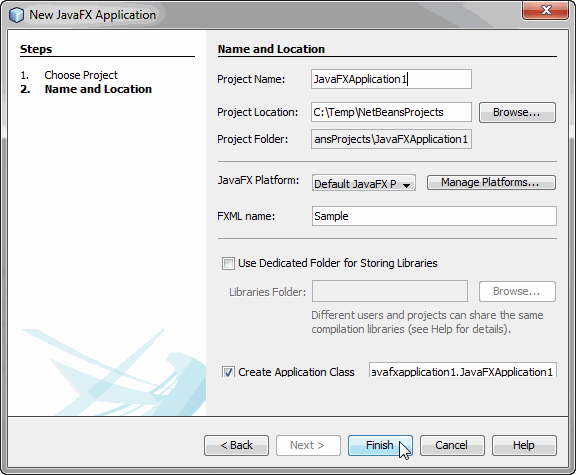This screenshot has width=576, height=475.
Task: Select the Project Folder field
Action: pos(391,139)
